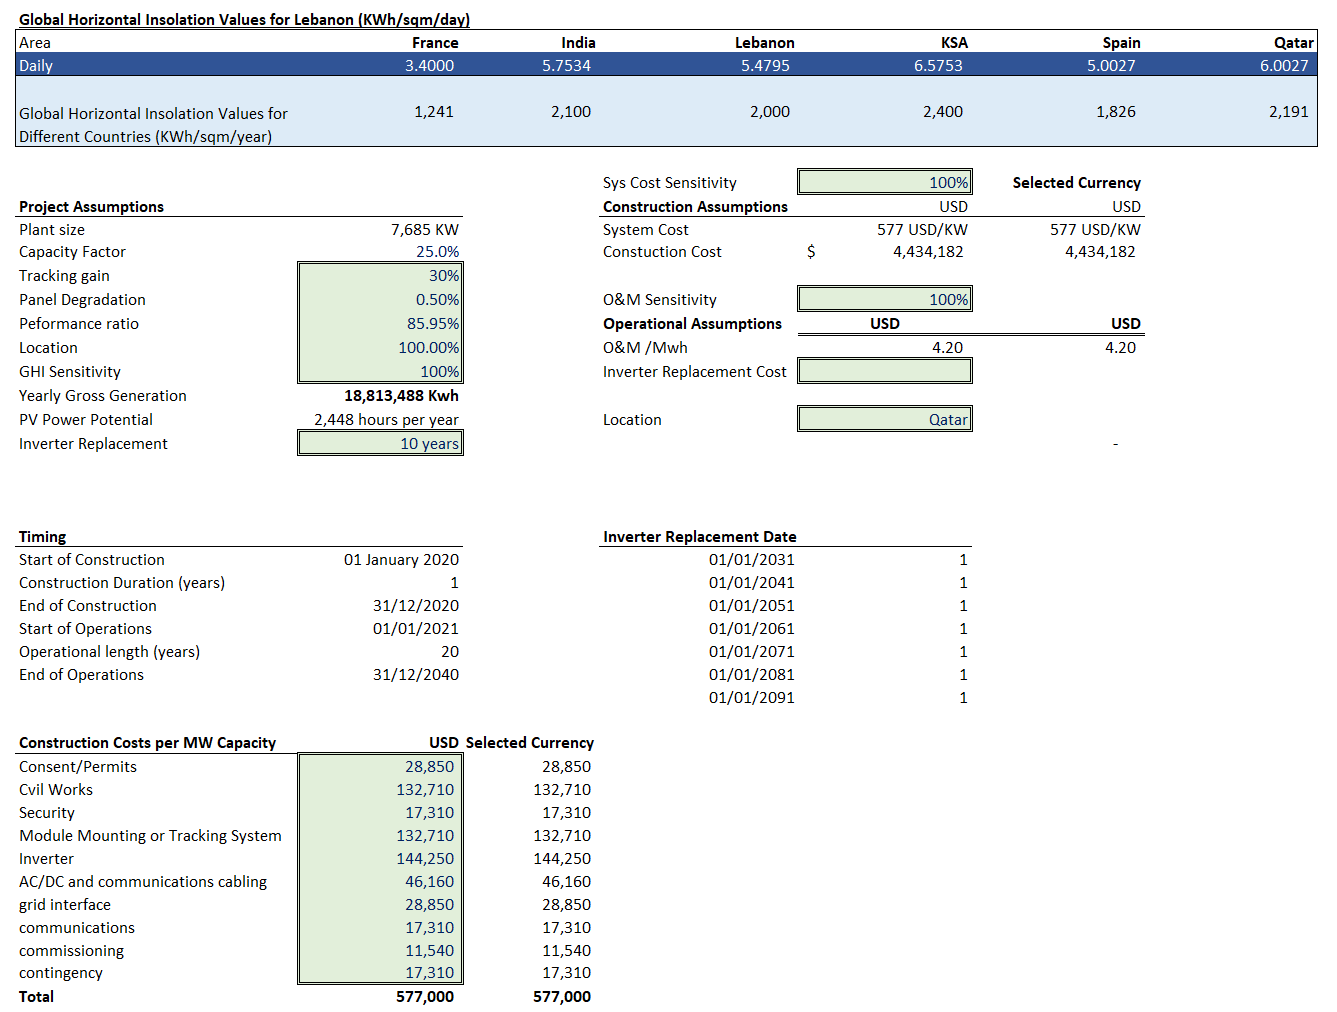
Task: Click the France column header
Action: tap(435, 42)
